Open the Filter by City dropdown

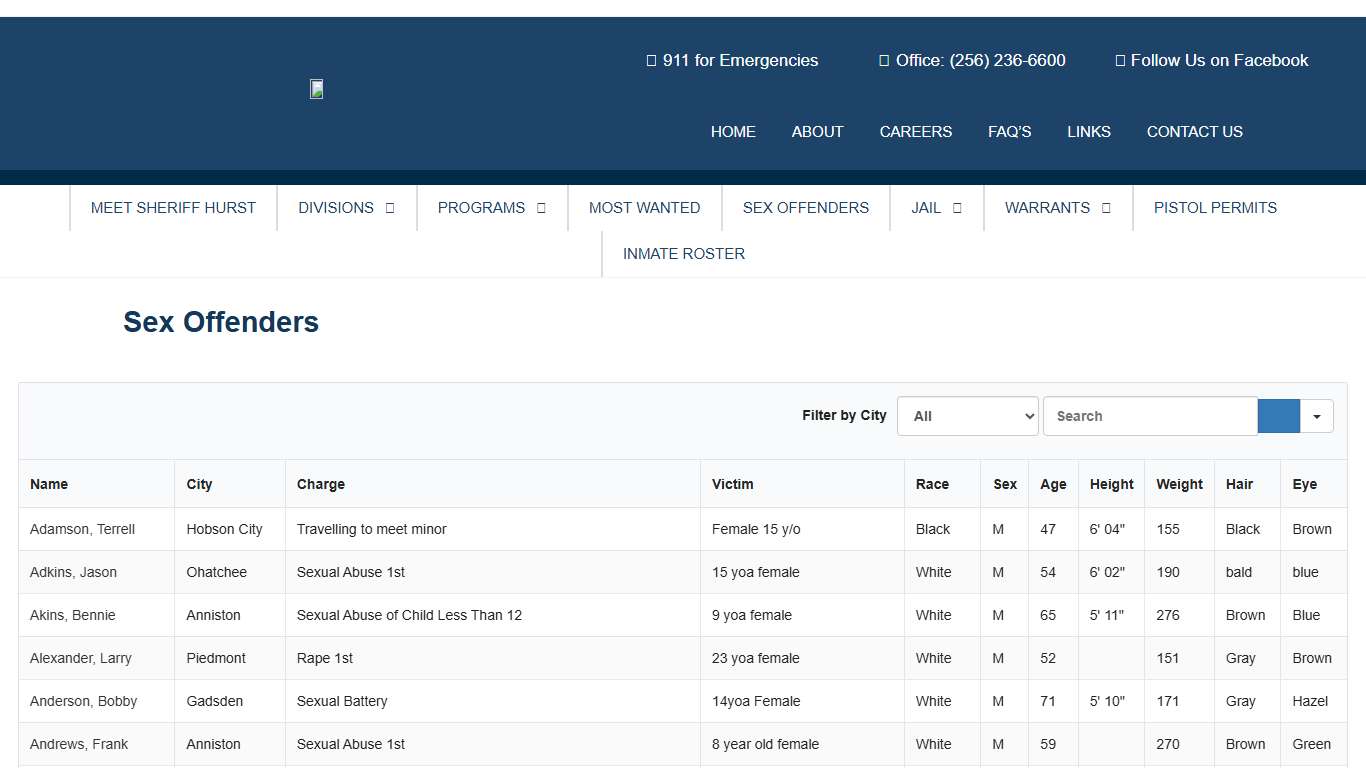[x=967, y=416]
